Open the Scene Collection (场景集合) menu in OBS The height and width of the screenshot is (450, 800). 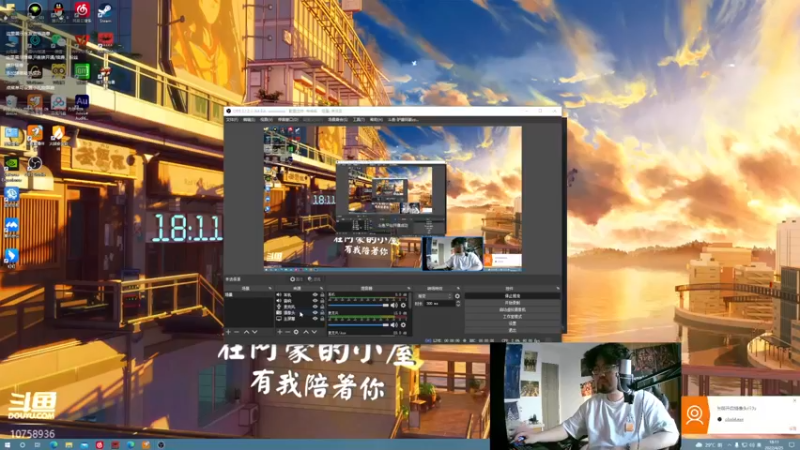(337, 119)
